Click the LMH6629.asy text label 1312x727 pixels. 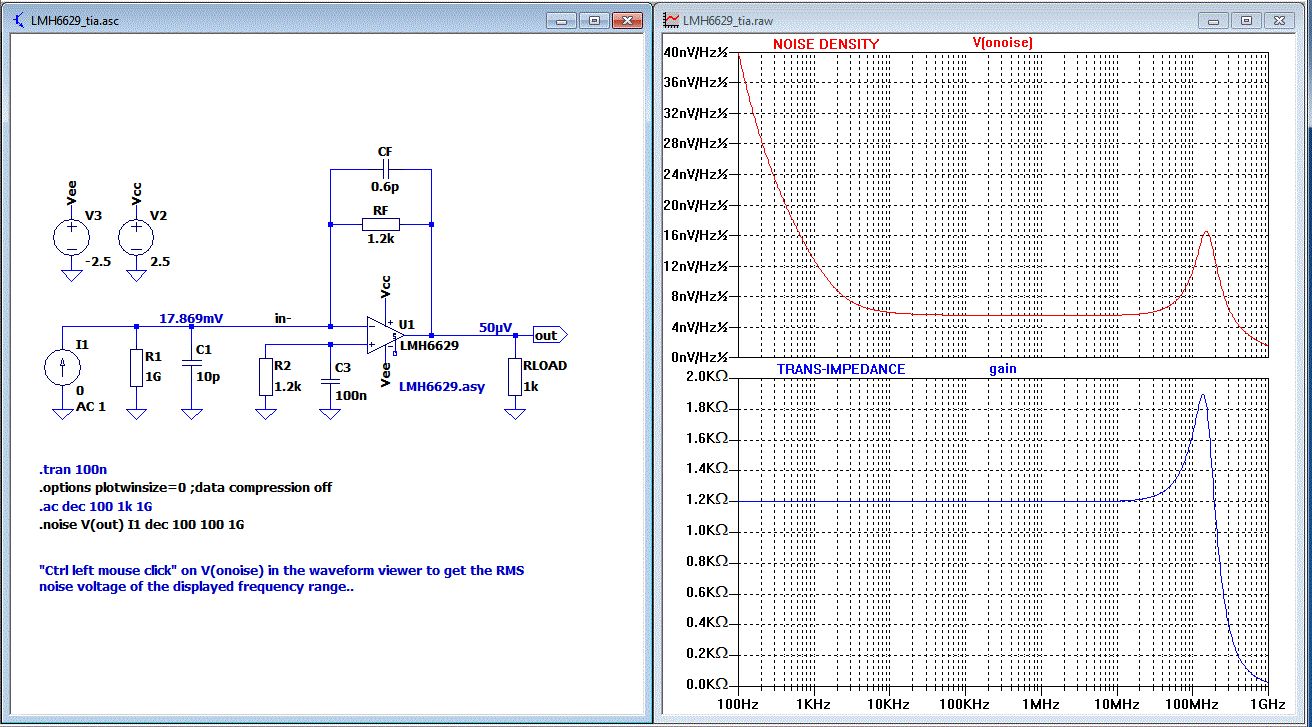[x=441, y=386]
